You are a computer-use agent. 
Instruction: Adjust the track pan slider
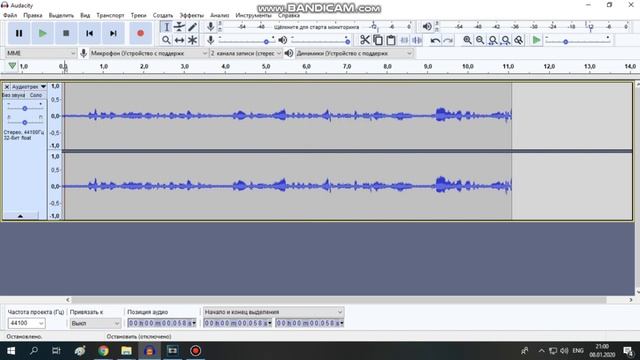24,122
